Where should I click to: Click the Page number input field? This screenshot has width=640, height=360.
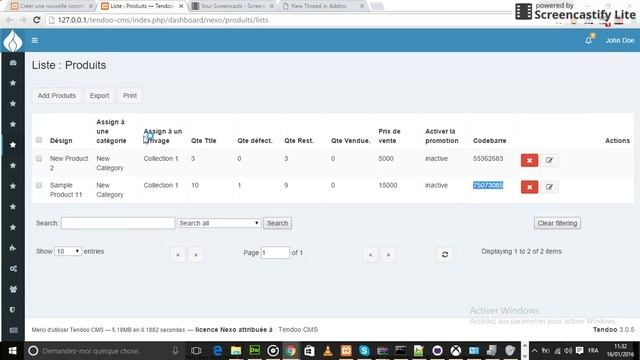[275, 253]
